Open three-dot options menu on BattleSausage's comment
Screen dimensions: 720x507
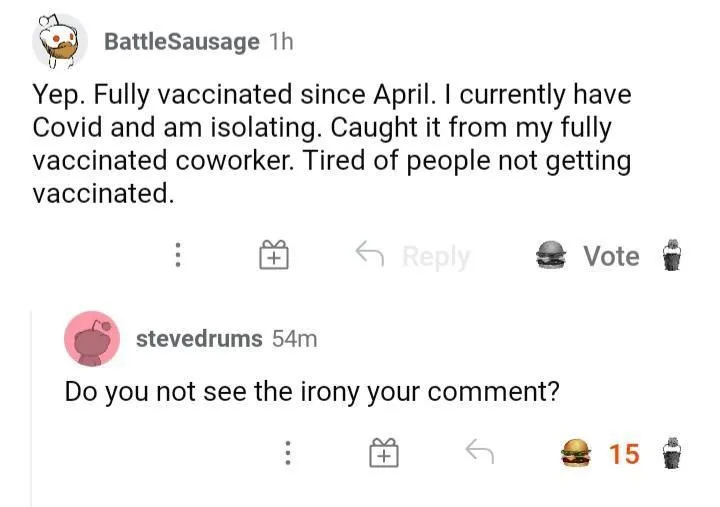pyautogui.click(x=177, y=256)
